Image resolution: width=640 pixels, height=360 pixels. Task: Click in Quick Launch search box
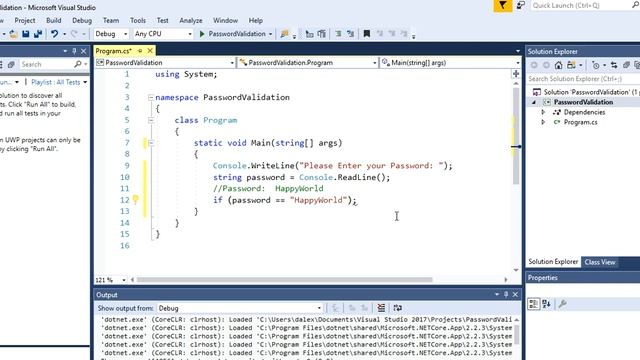(580, 5)
